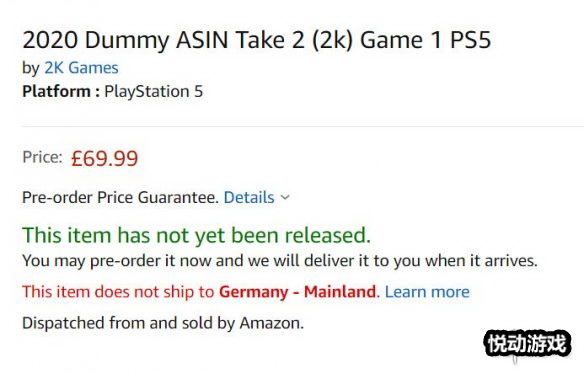Select the £69.99 price value
The width and height of the screenshot is (584, 374).
click(x=105, y=158)
